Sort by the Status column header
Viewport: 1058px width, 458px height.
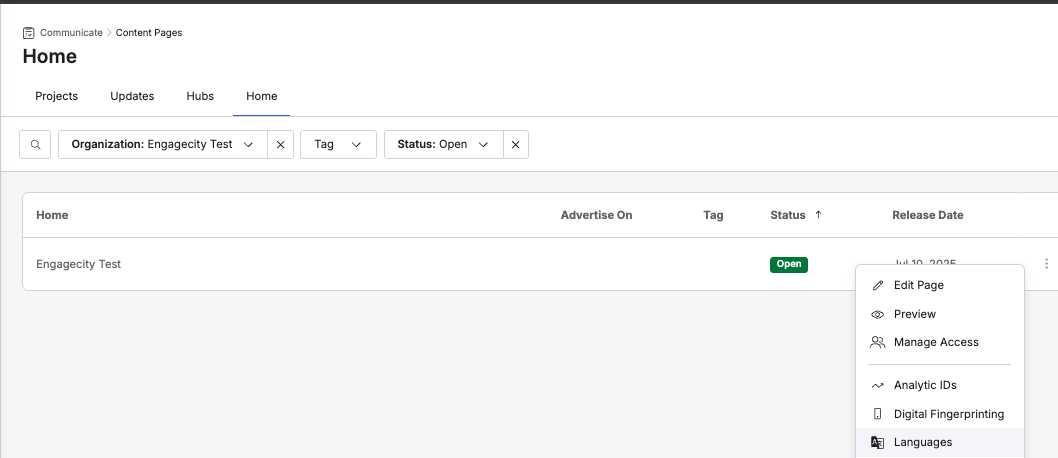pos(788,215)
